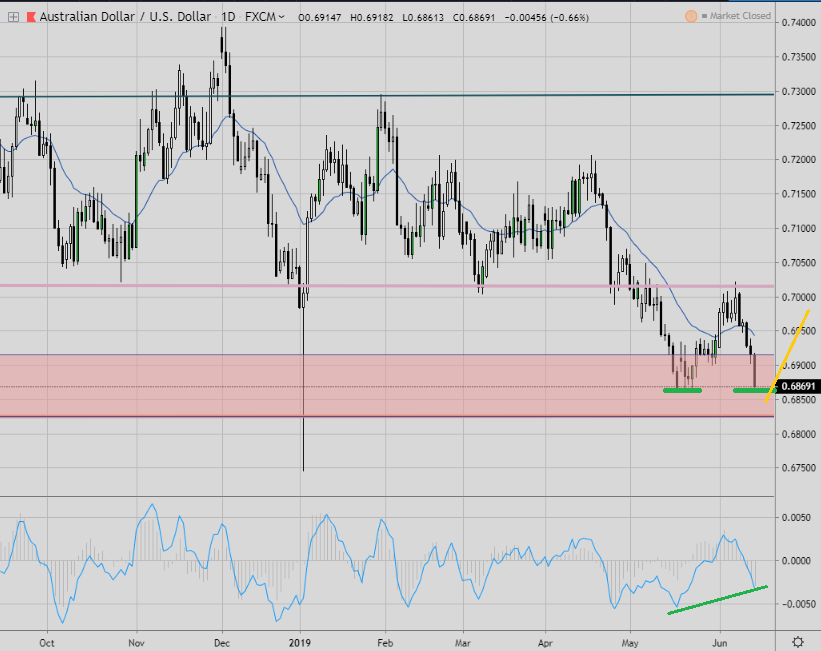The width and height of the screenshot is (821, 651).
Task: Select the orange trend line near June
Action: [x=787, y=356]
